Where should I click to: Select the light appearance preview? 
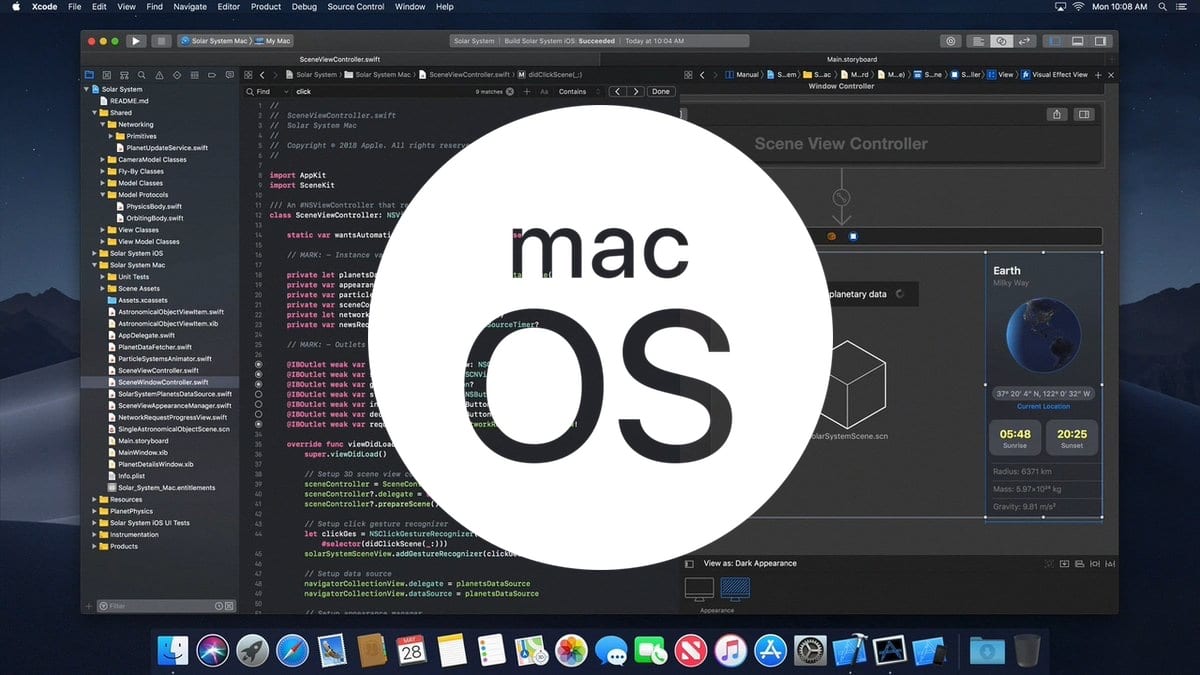[699, 590]
